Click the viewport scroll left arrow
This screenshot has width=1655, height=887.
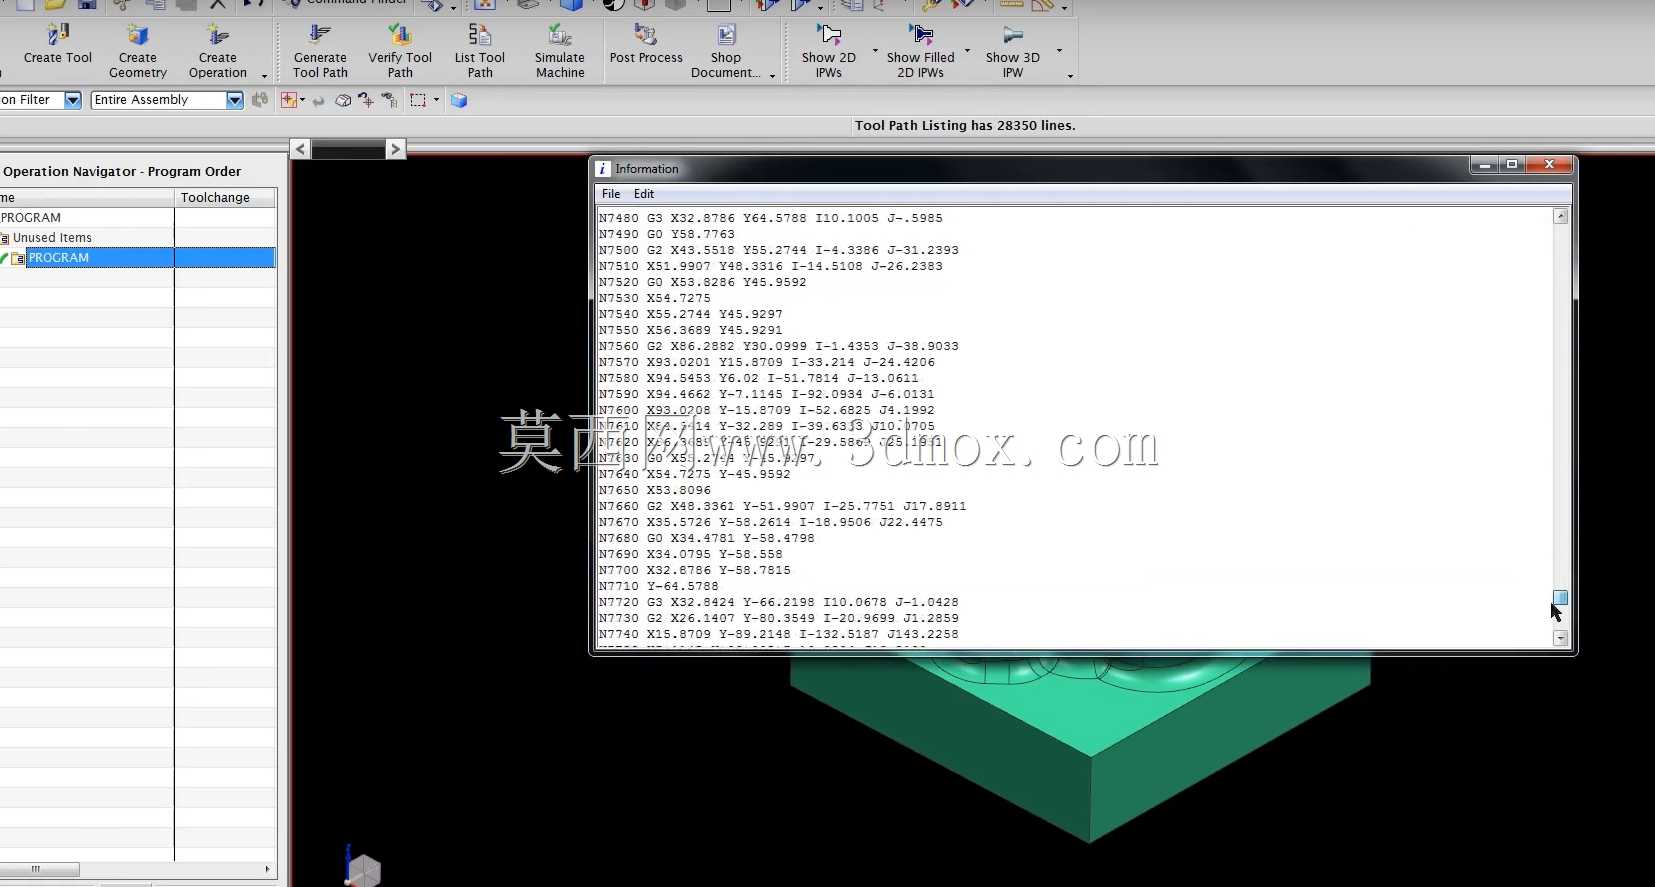300,149
